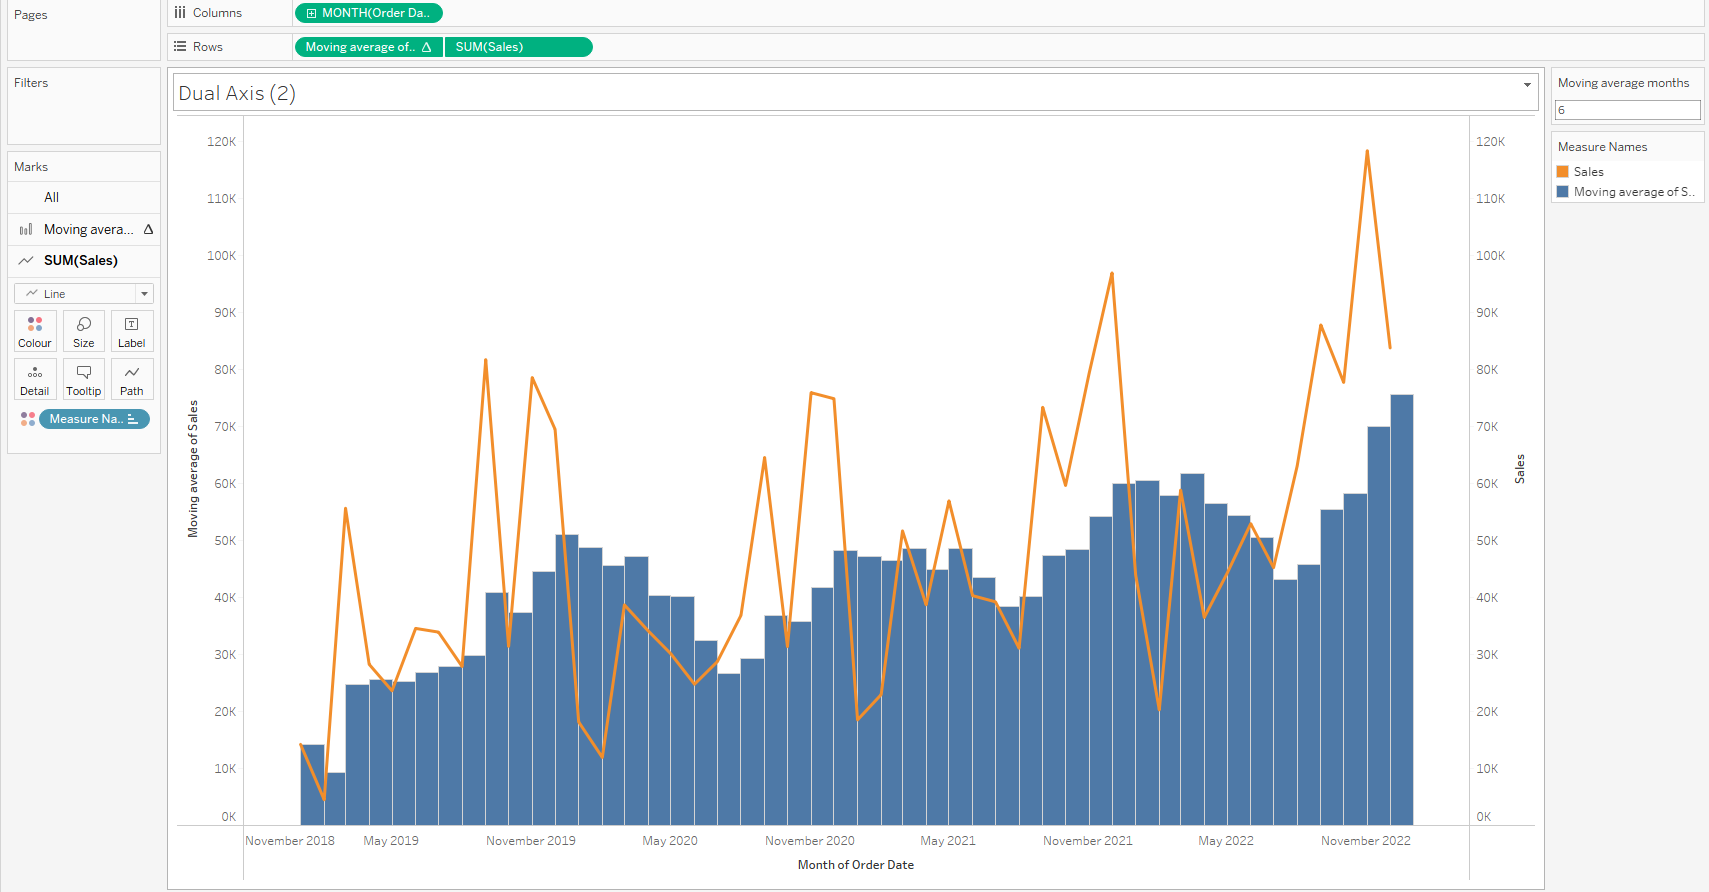Image resolution: width=1709 pixels, height=892 pixels.
Task: Click the Pages shelf header
Action: click(x=31, y=15)
